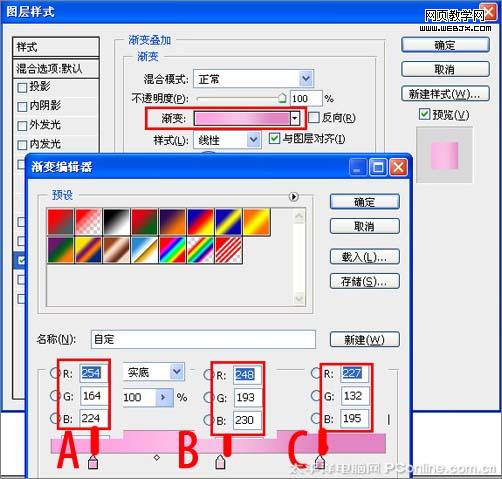The width and height of the screenshot is (502, 479).
Task: Select the transparent rainbow gradient preset
Action: [x=201, y=250]
